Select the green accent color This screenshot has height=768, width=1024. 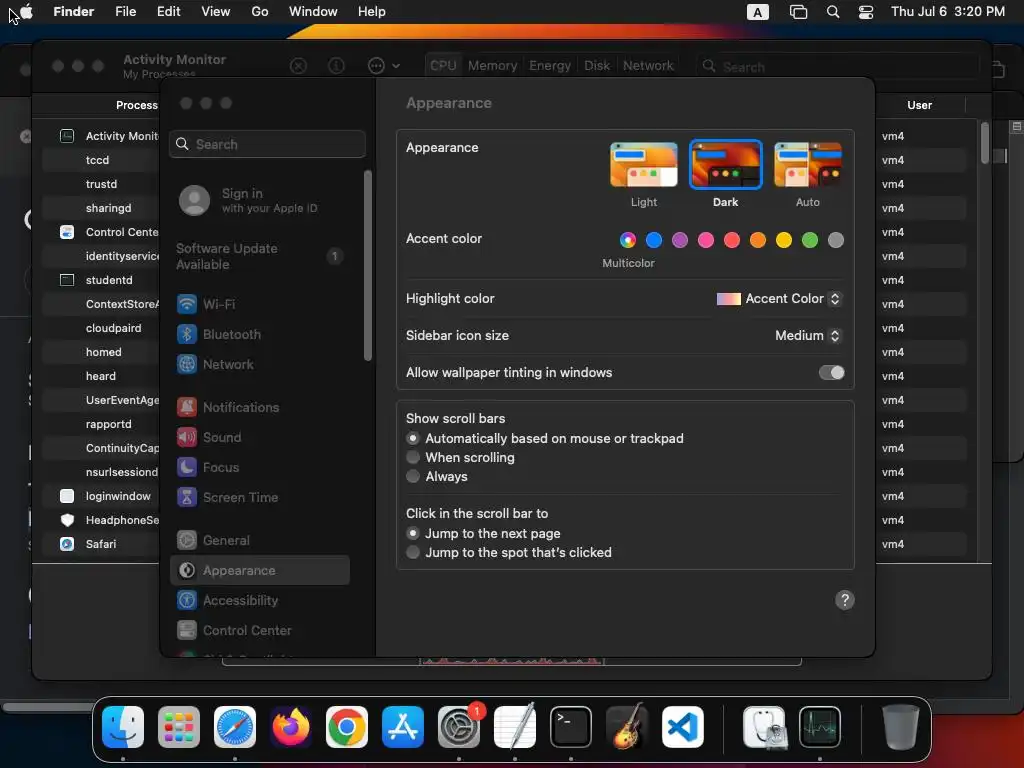click(x=810, y=240)
